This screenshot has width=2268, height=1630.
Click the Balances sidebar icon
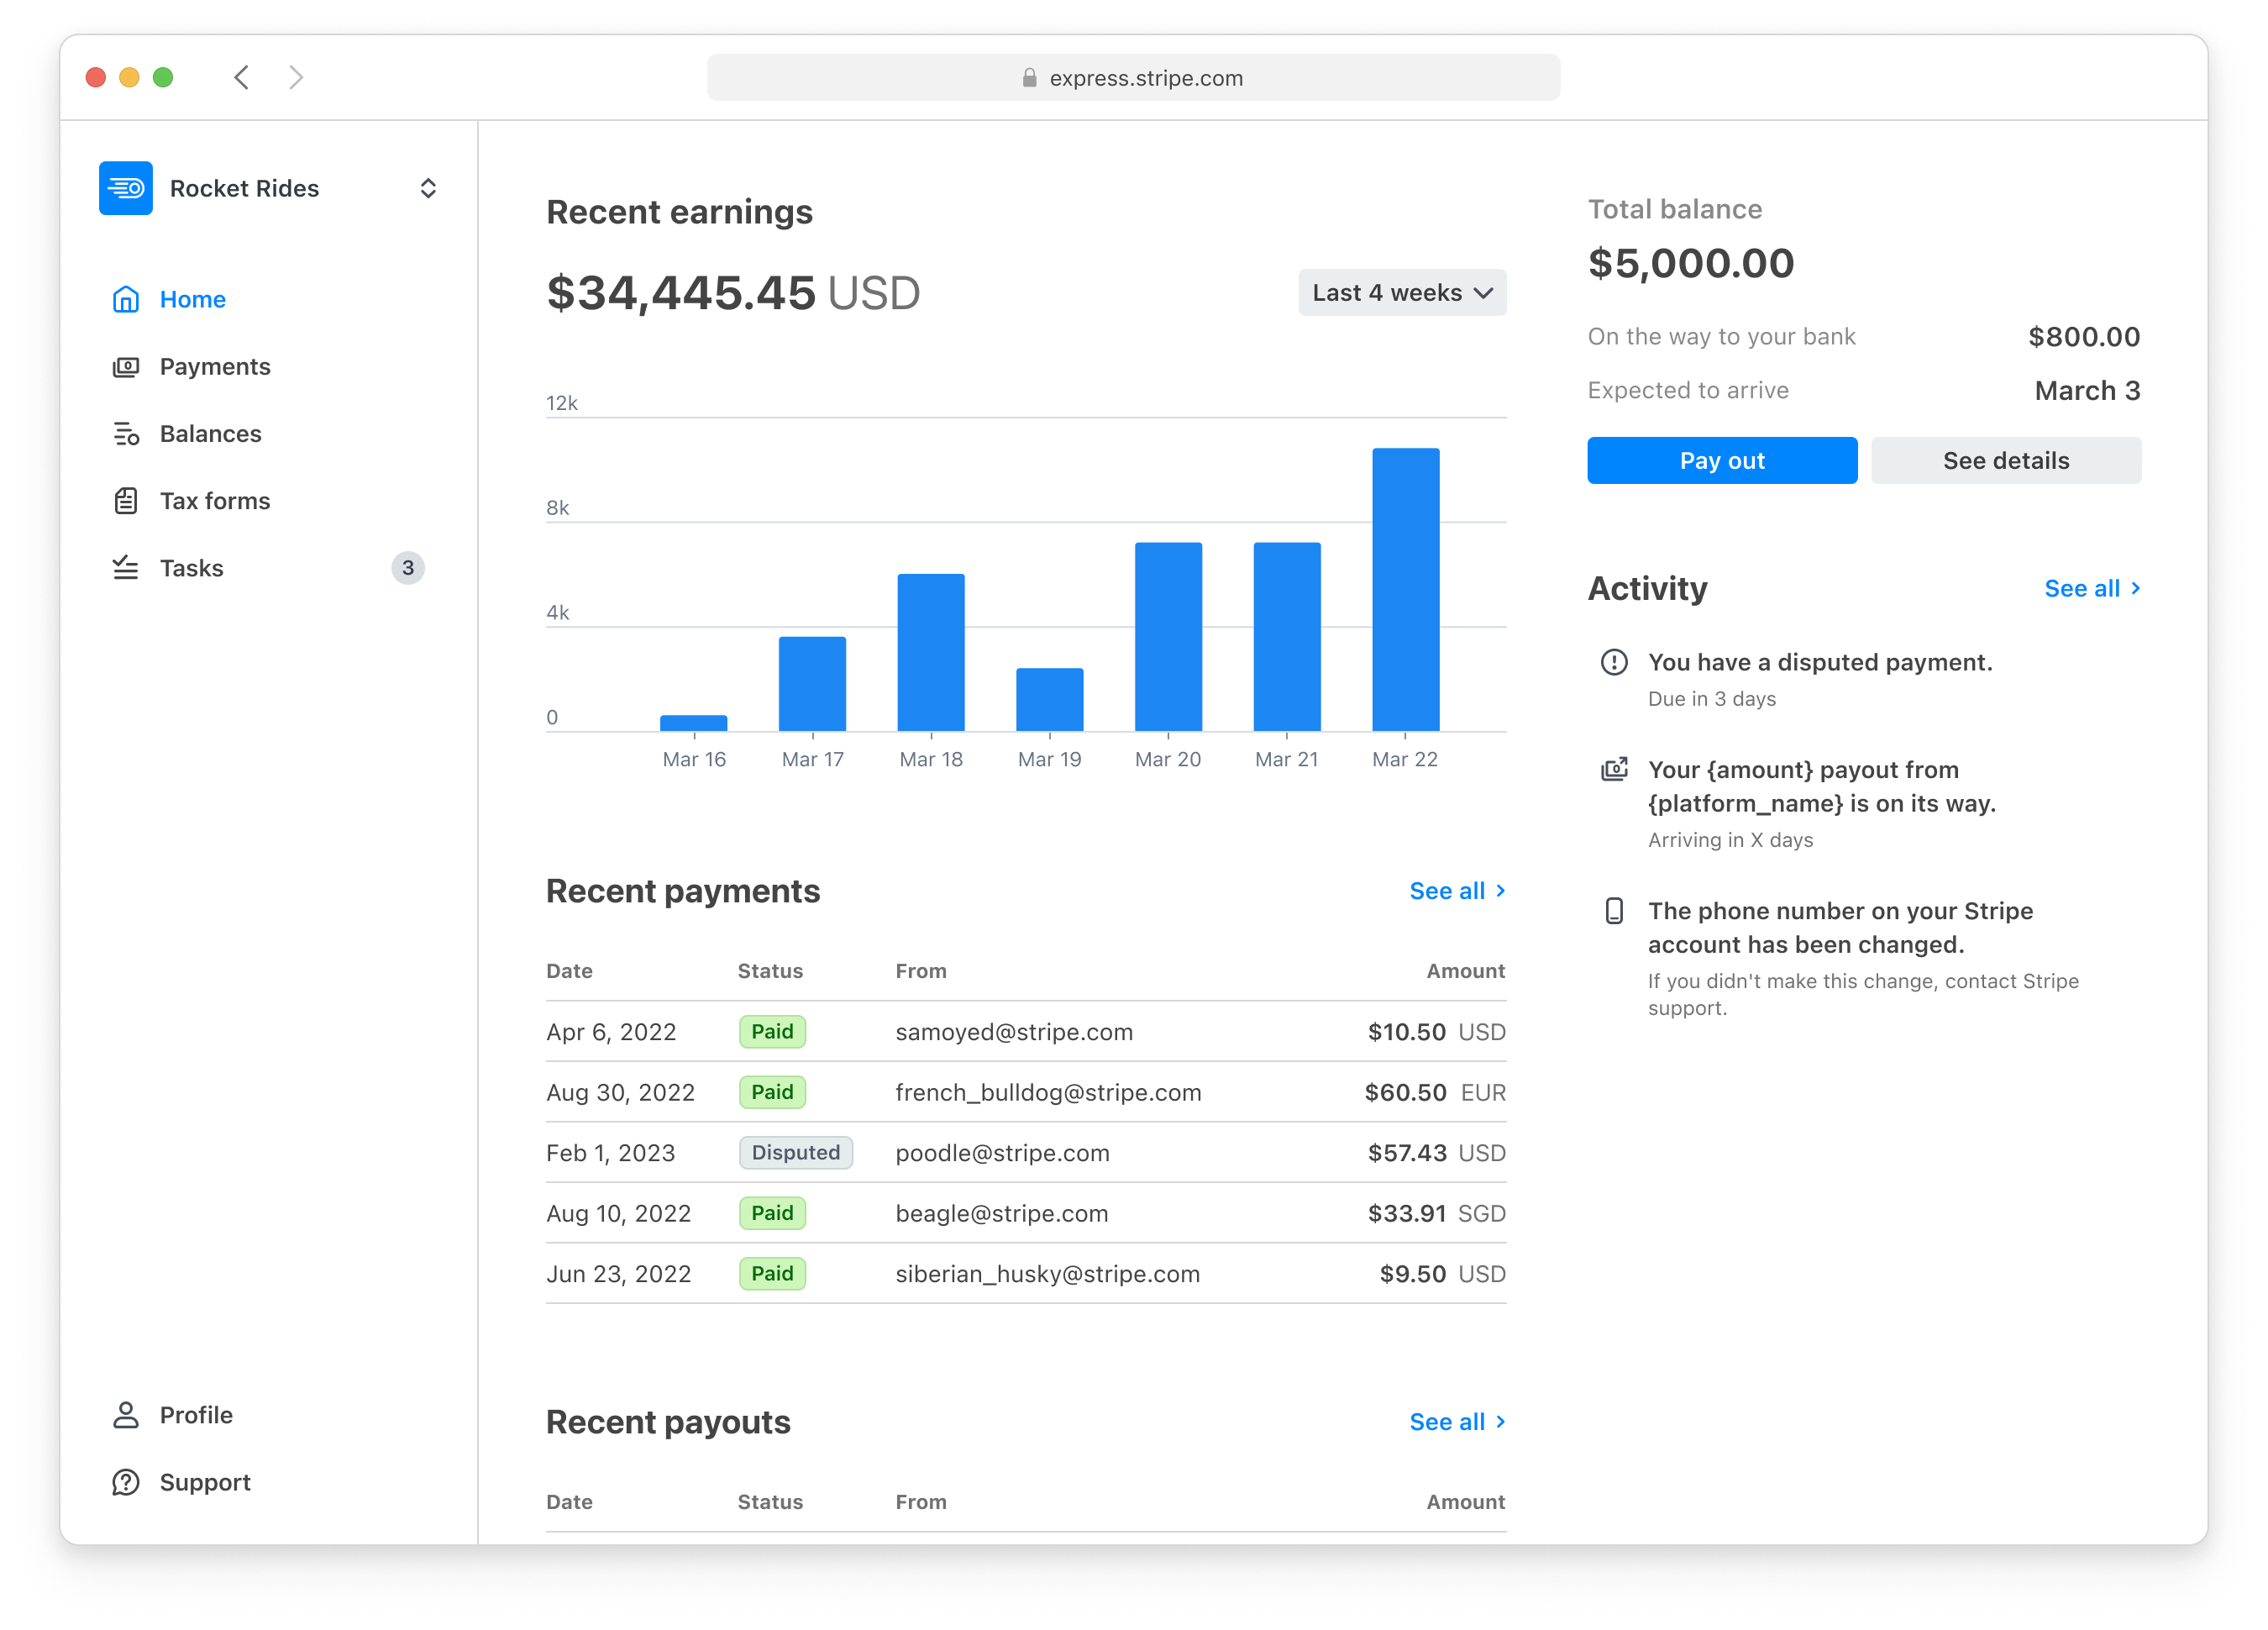(x=125, y=434)
